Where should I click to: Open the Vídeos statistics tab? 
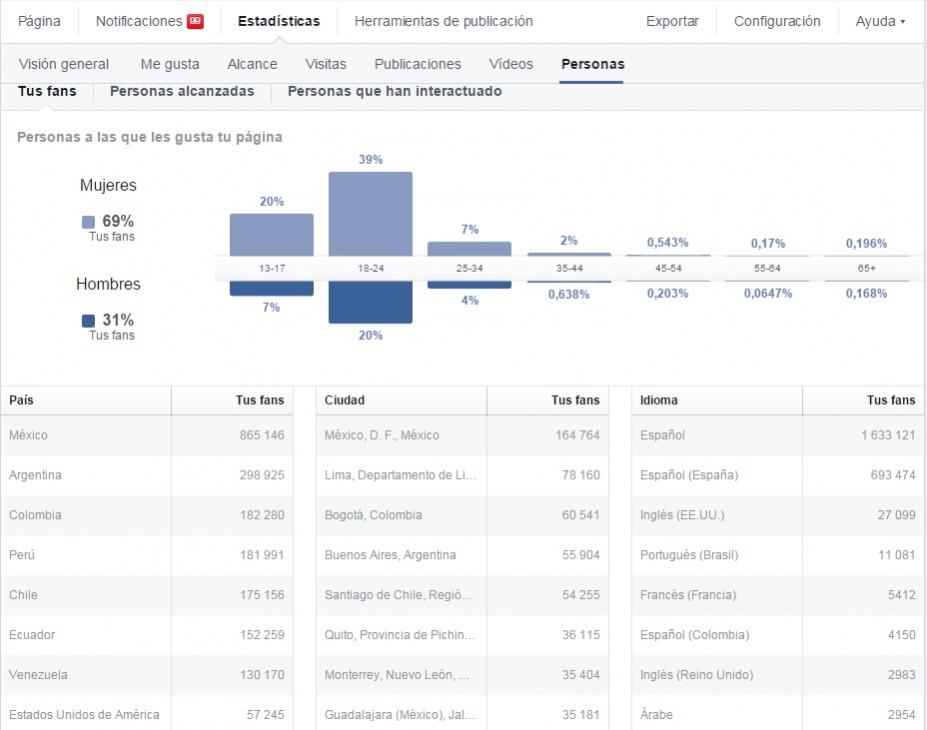(511, 64)
